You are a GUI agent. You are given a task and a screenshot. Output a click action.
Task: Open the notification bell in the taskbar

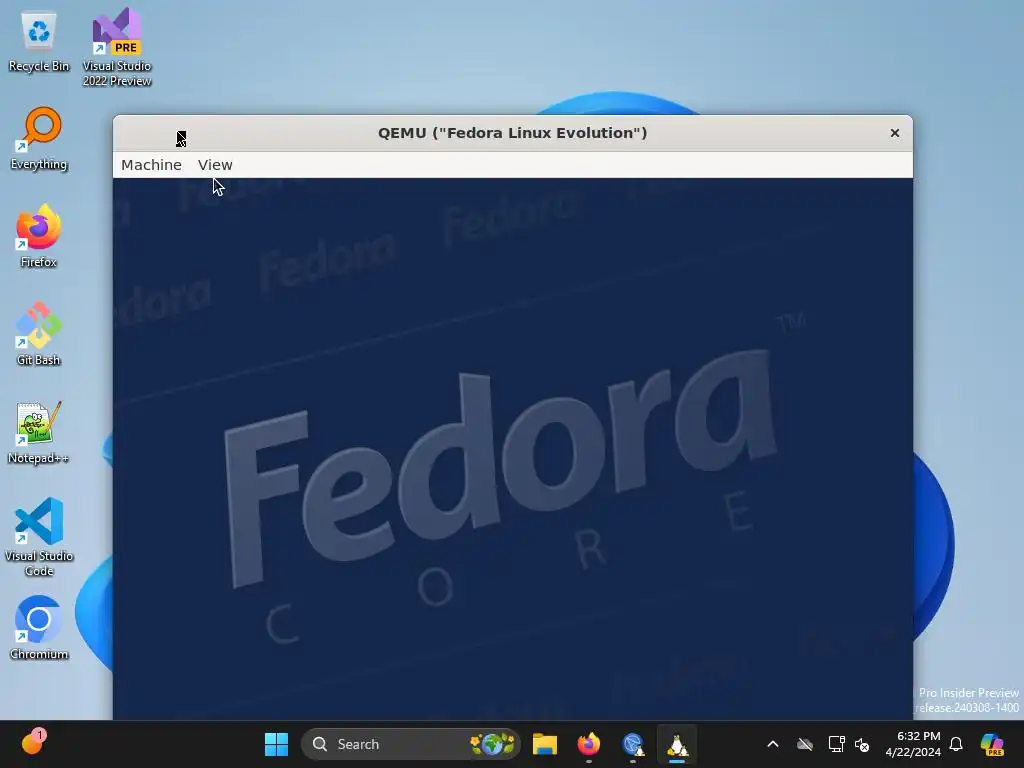(x=956, y=744)
